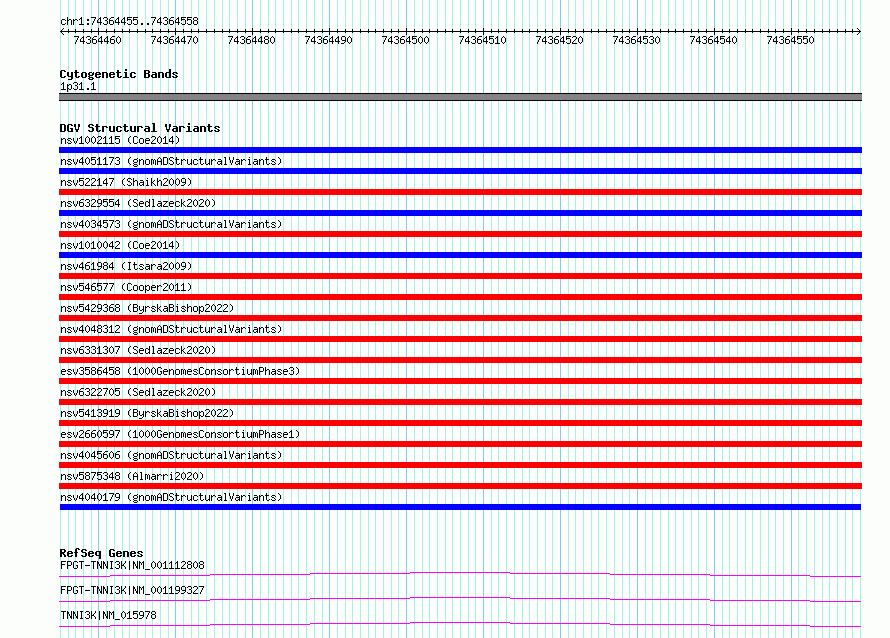Open variant esv2660597 (1000GenomesConsortiumPhase1) label

coord(180,434)
